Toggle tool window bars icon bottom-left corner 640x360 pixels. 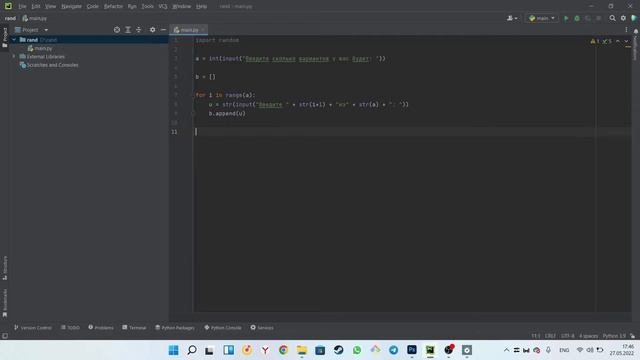click(5, 336)
